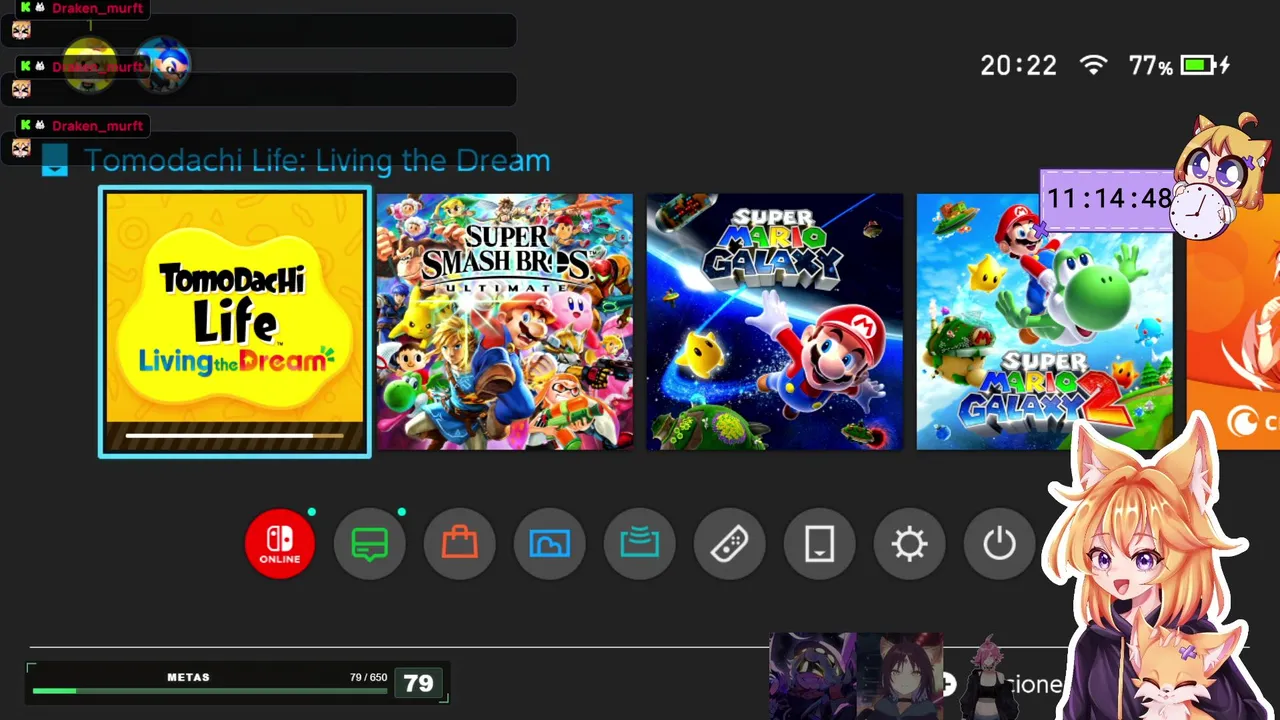Select the Power sleep mode icon
The image size is (1280, 720).
(x=1000, y=543)
